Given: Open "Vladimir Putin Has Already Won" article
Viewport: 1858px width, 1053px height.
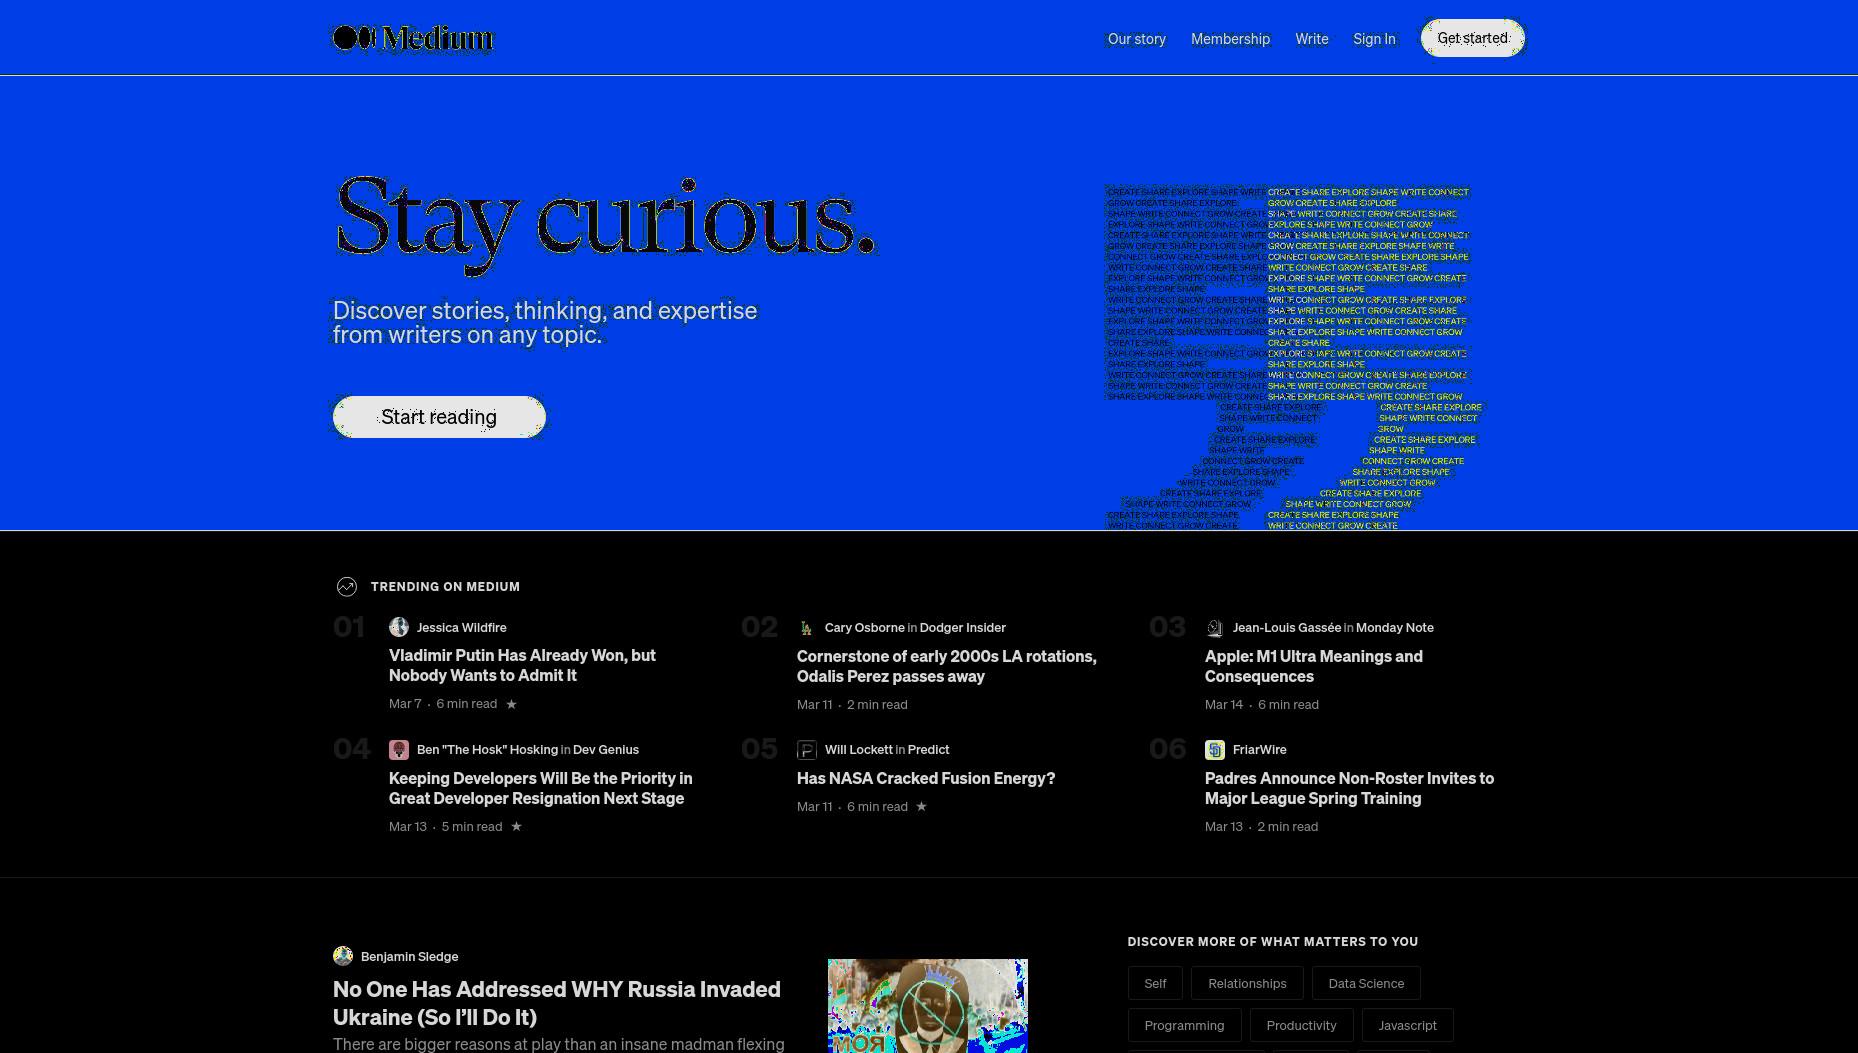Looking at the screenshot, I should tap(522, 665).
